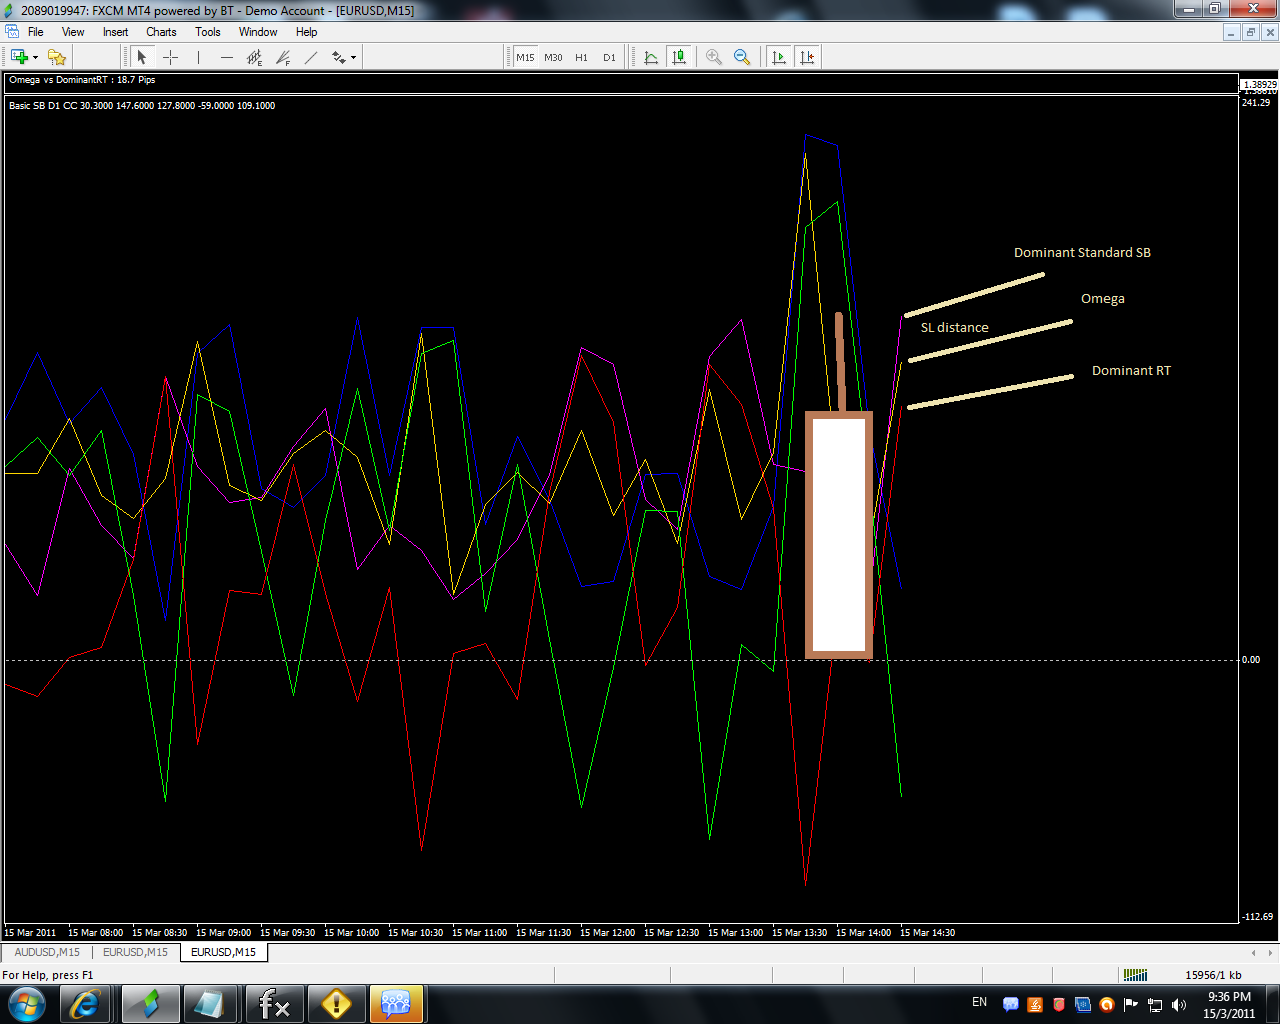Open the favorites star folder icon

click(57, 57)
